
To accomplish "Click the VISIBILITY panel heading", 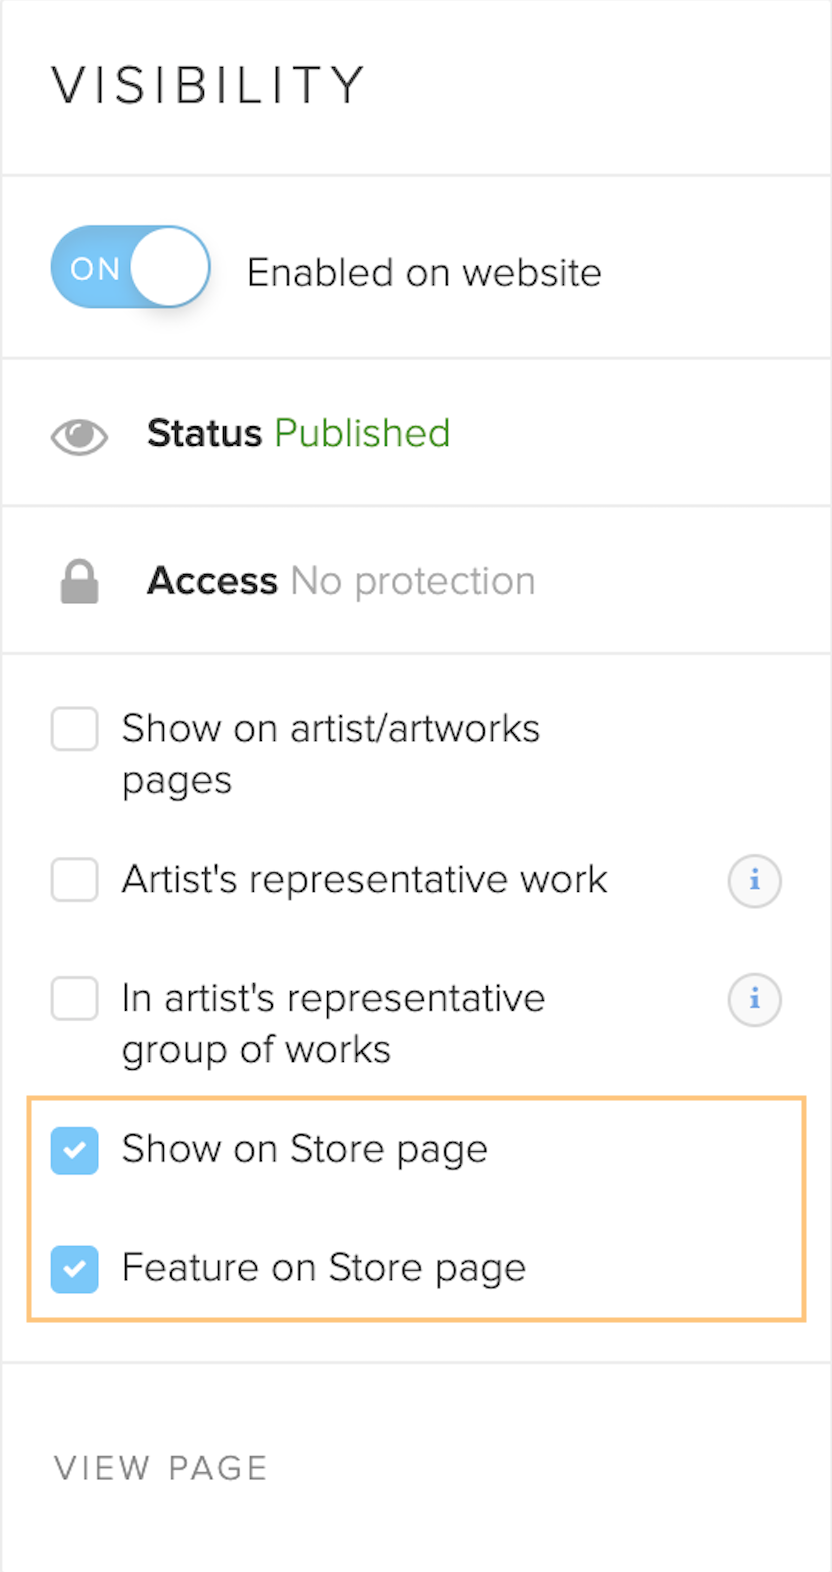I will click(x=208, y=85).
